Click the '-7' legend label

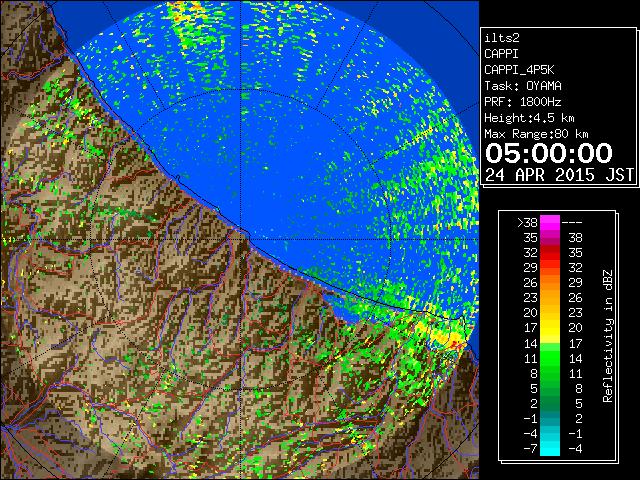530,448
